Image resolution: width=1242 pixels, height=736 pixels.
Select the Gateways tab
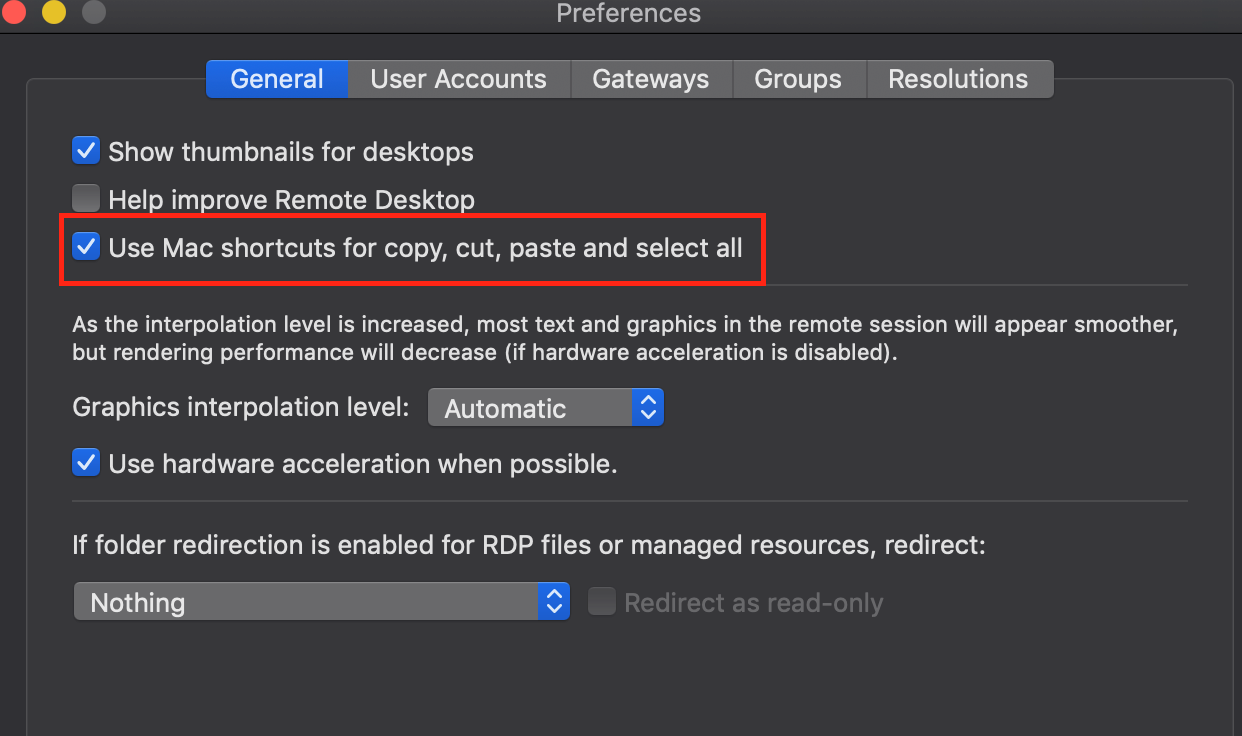point(650,79)
